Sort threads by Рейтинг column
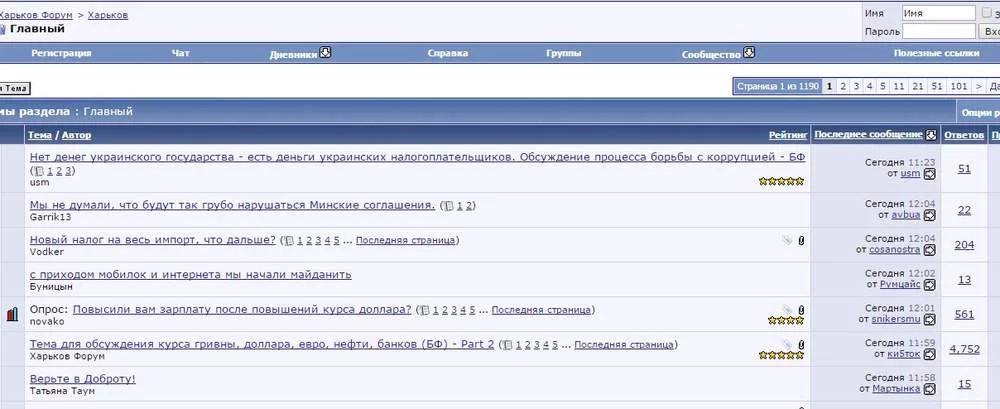 [x=788, y=135]
